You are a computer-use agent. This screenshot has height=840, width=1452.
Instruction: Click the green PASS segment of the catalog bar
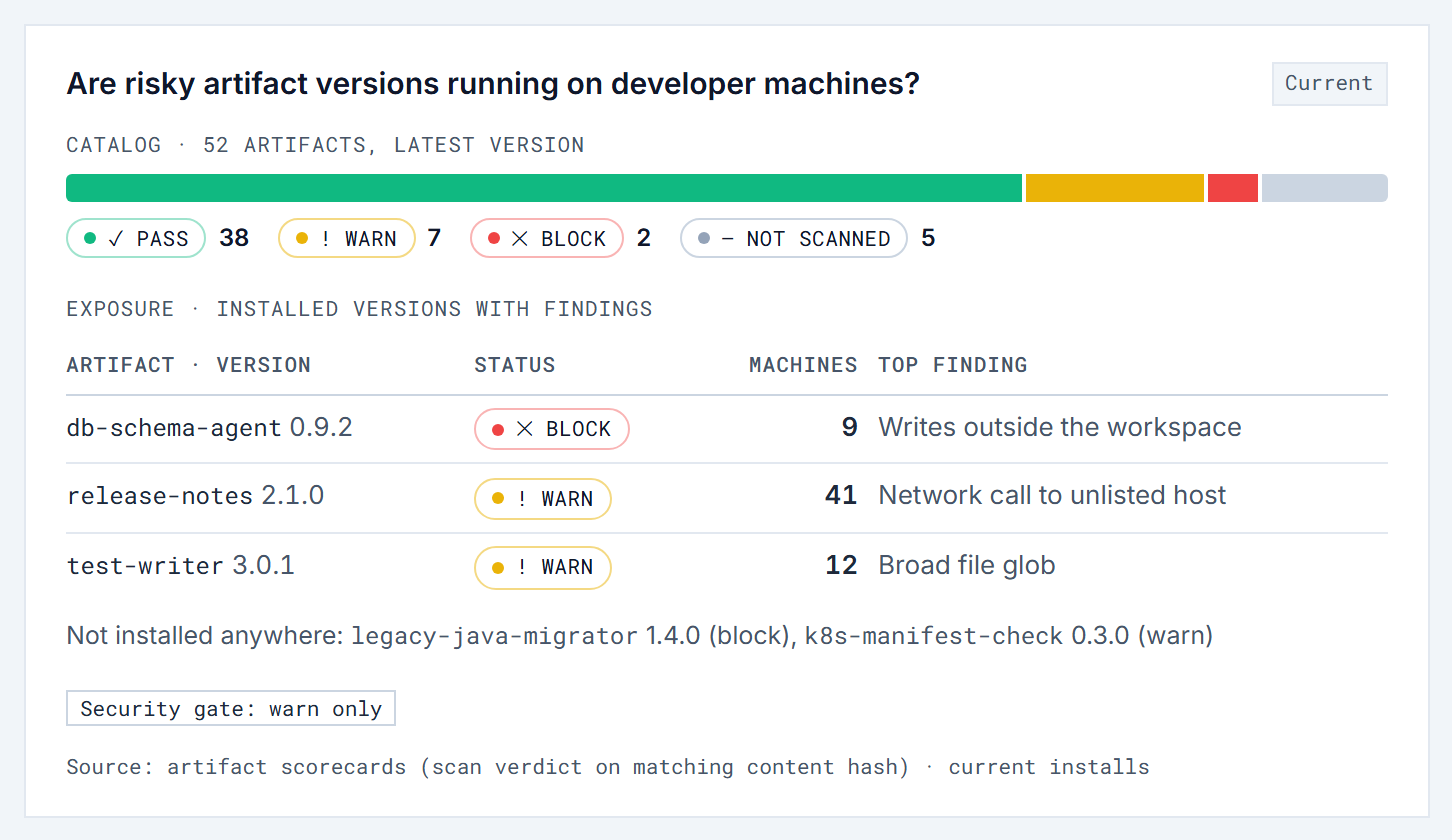(x=544, y=188)
